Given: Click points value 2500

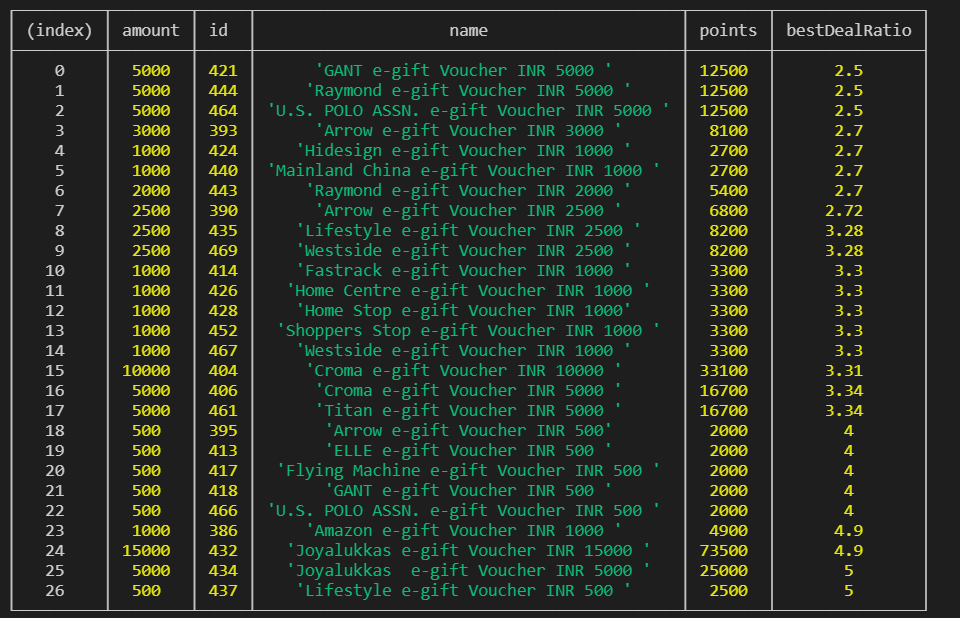Looking at the screenshot, I should [x=729, y=591].
